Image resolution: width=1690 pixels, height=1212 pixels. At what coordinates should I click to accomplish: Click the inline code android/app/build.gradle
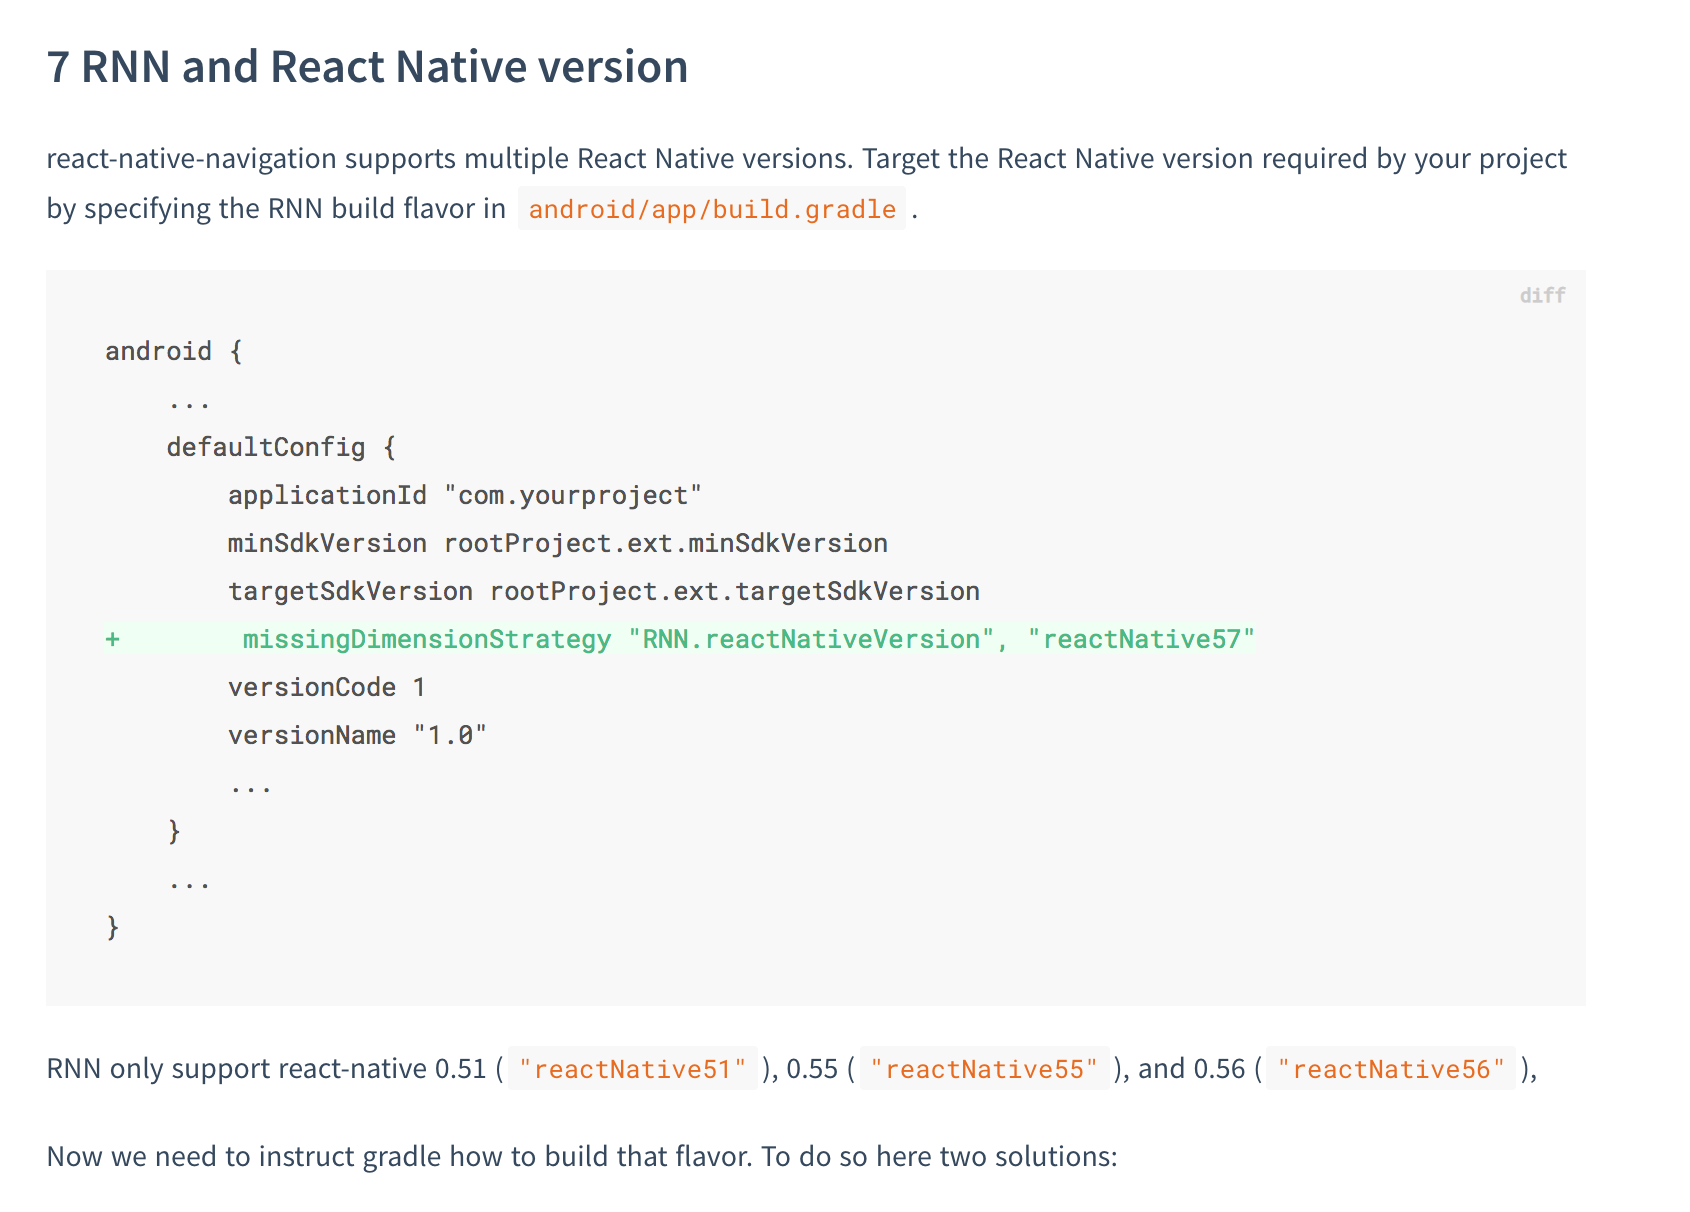pos(712,209)
